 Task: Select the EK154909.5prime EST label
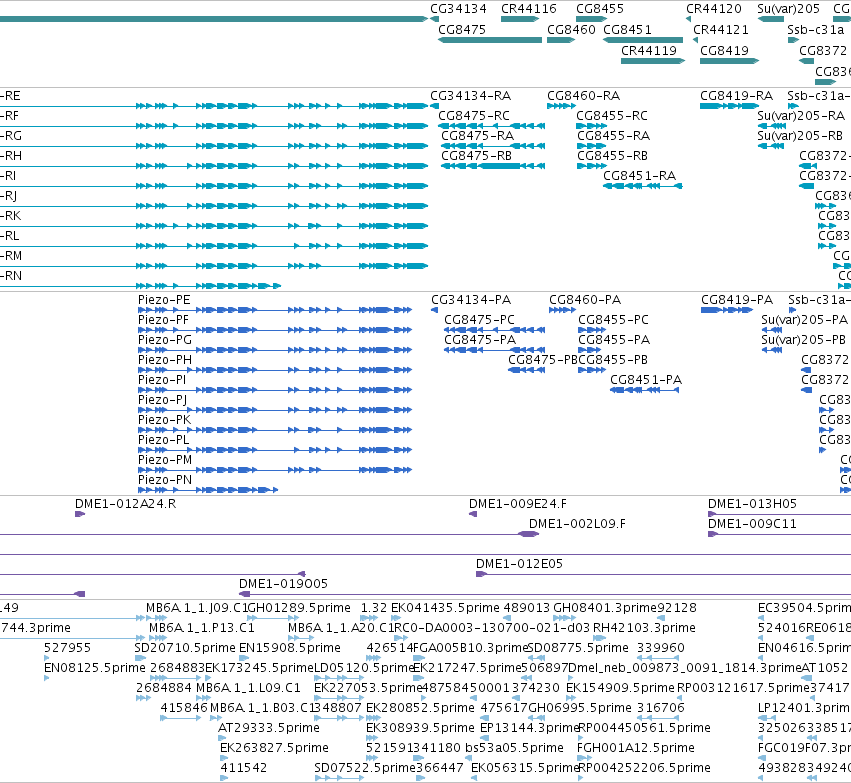click(620, 688)
